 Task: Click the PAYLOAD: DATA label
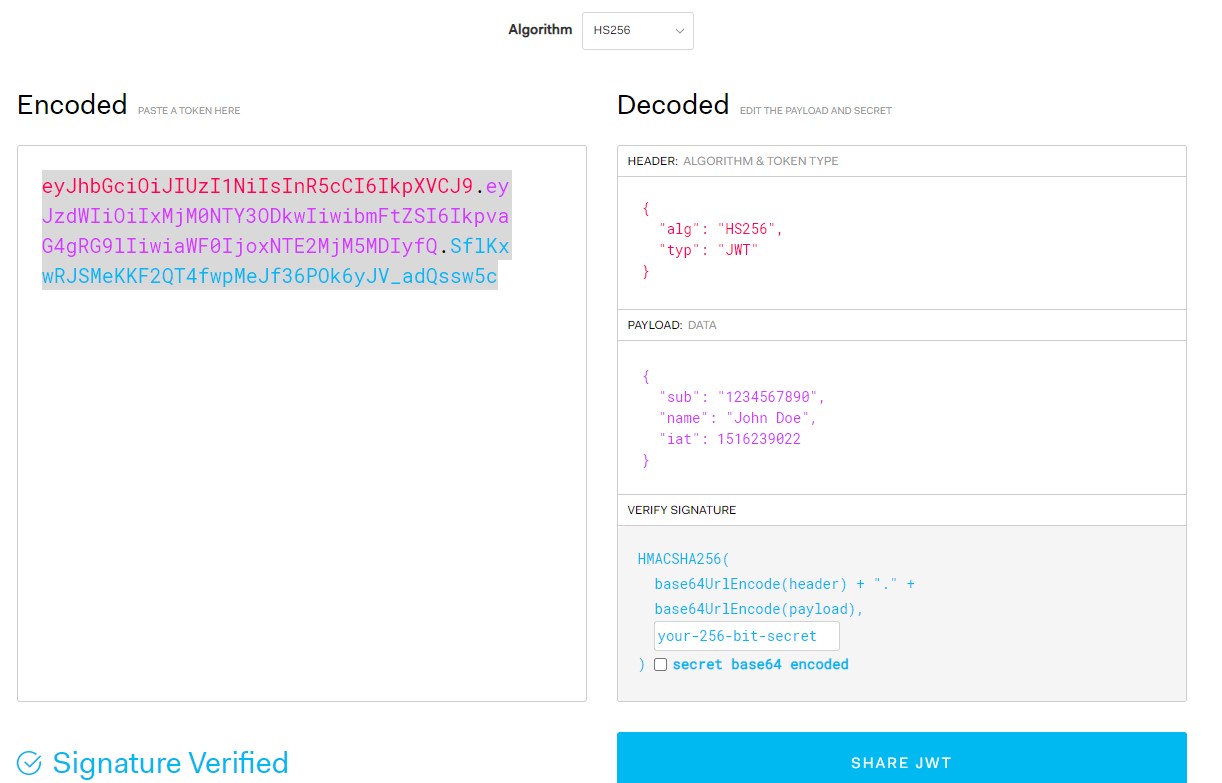(x=672, y=325)
